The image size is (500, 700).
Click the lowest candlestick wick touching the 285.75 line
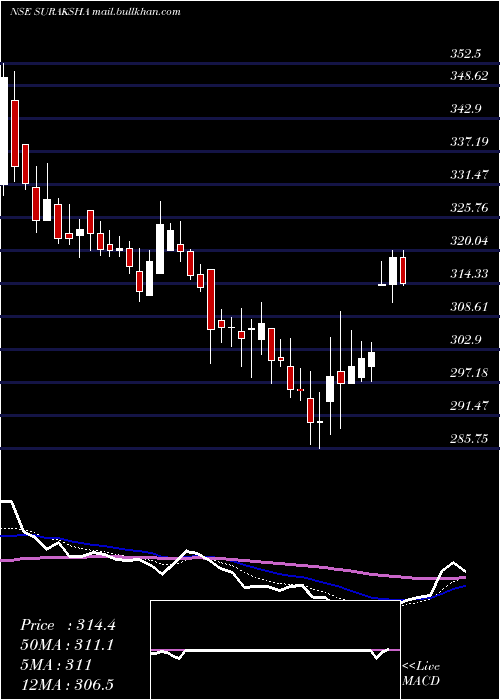[320, 421]
